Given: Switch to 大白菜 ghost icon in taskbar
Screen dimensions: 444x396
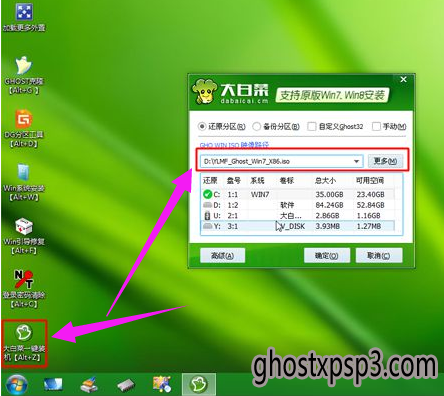Looking at the screenshot, I should coord(199,384).
